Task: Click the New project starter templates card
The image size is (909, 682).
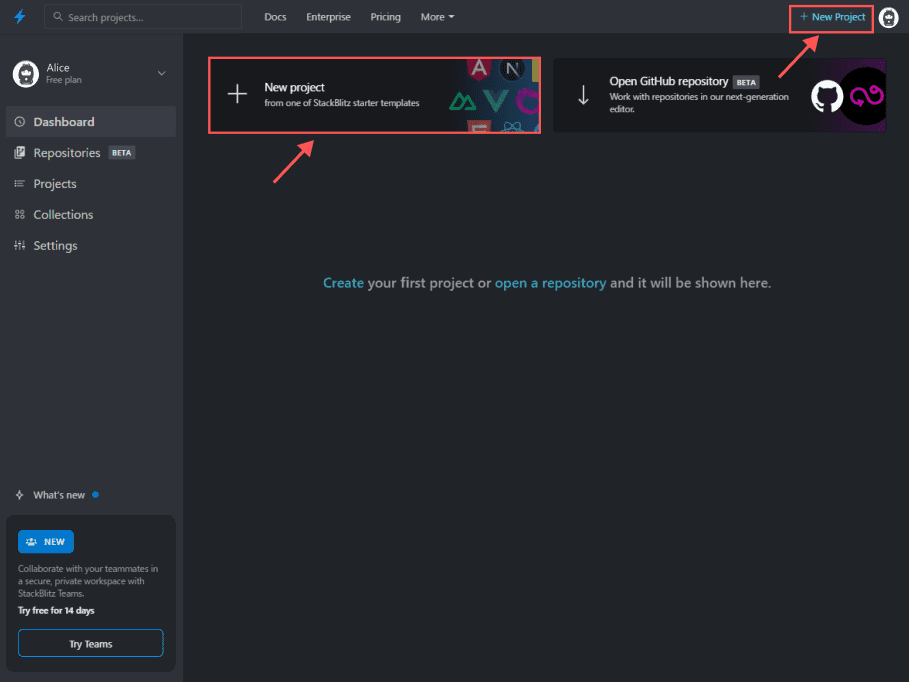Action: [x=374, y=95]
